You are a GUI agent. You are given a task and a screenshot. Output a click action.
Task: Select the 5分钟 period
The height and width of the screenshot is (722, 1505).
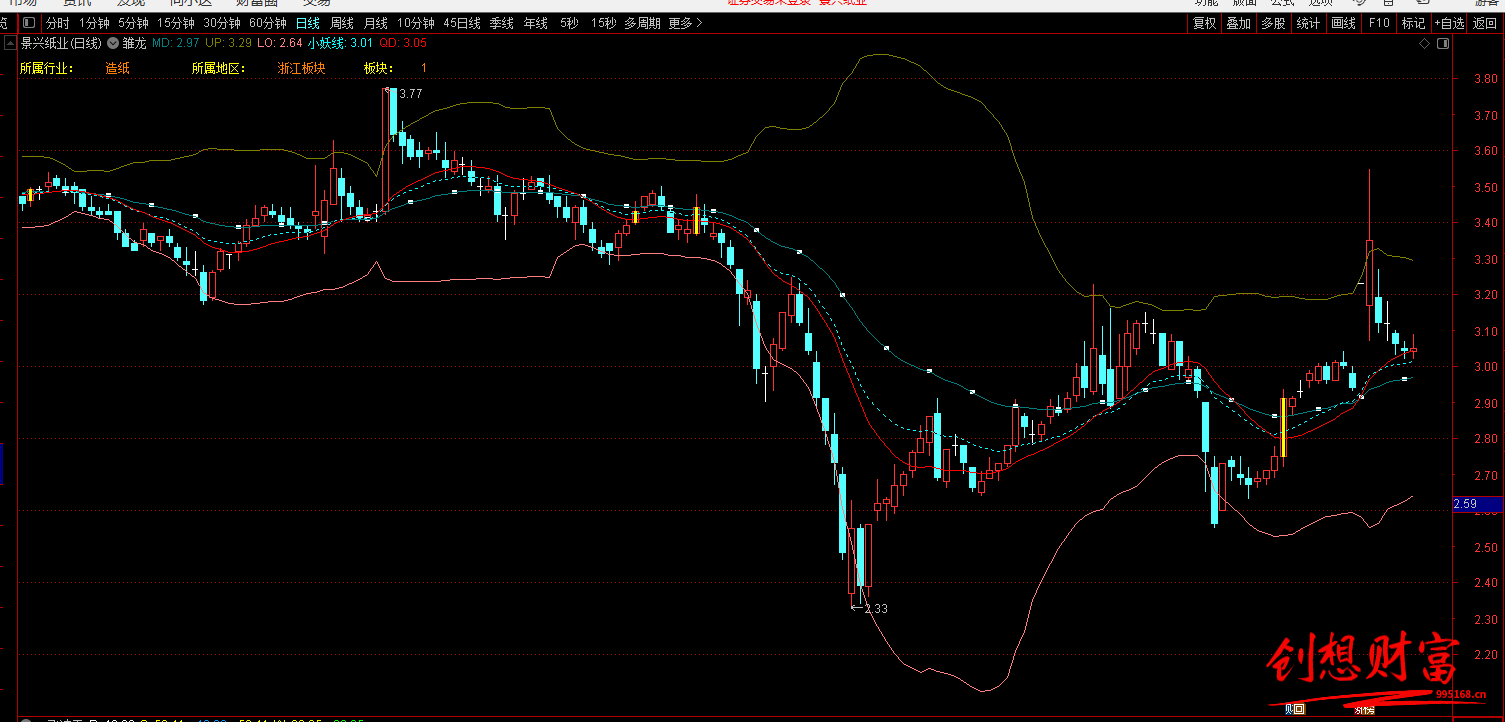coord(133,23)
